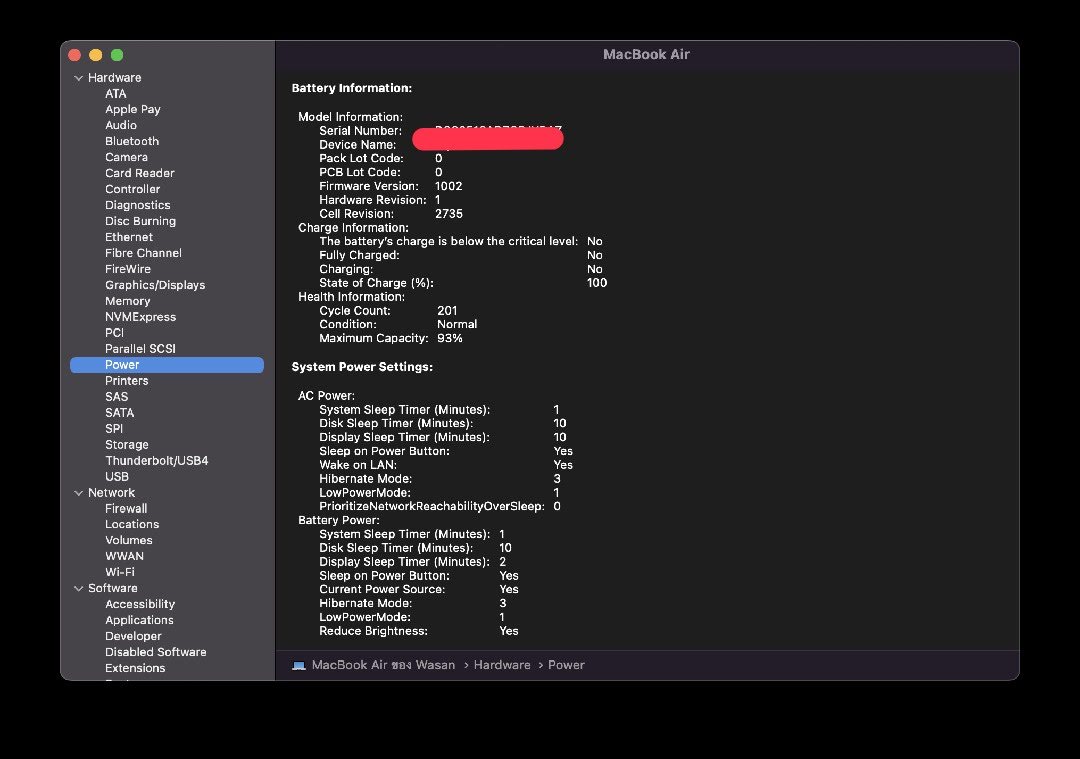The height and width of the screenshot is (759, 1080).
Task: Select Bluetooth in the sidebar
Action: pos(132,141)
